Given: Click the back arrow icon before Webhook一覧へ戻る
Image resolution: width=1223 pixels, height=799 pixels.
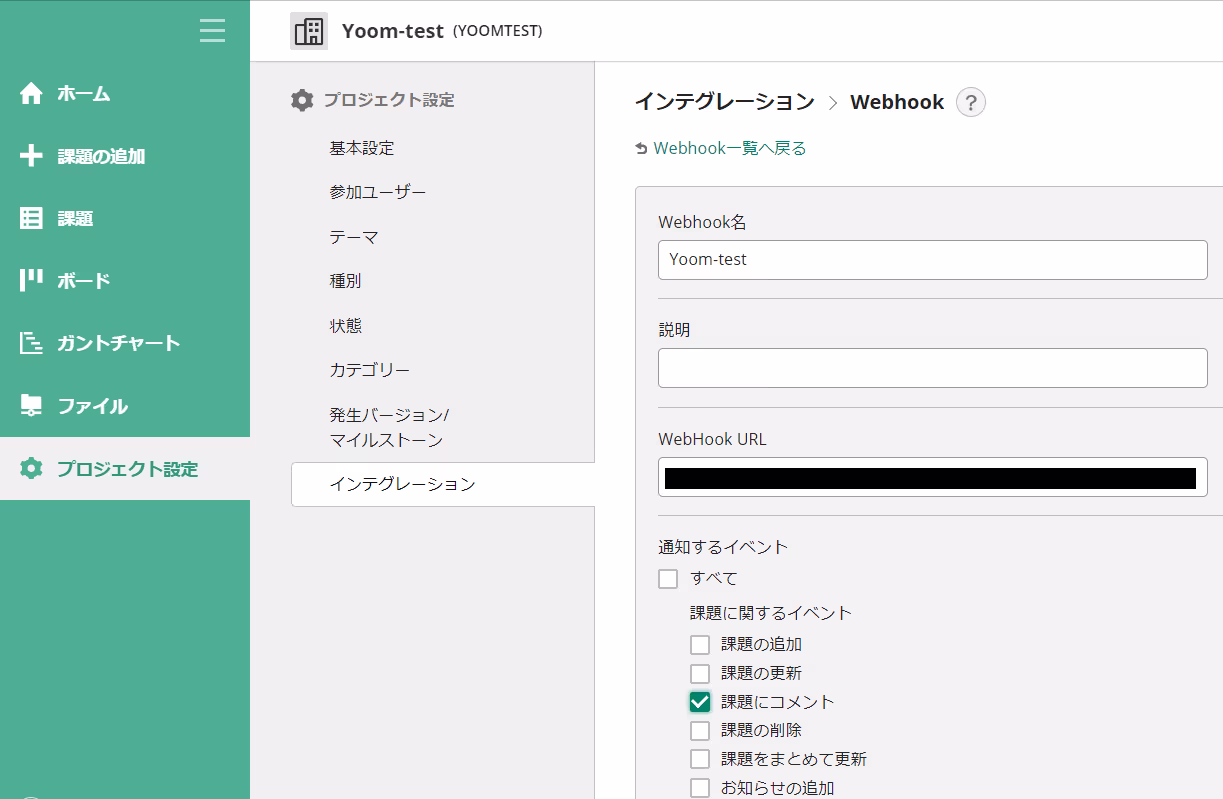Looking at the screenshot, I should (x=641, y=149).
